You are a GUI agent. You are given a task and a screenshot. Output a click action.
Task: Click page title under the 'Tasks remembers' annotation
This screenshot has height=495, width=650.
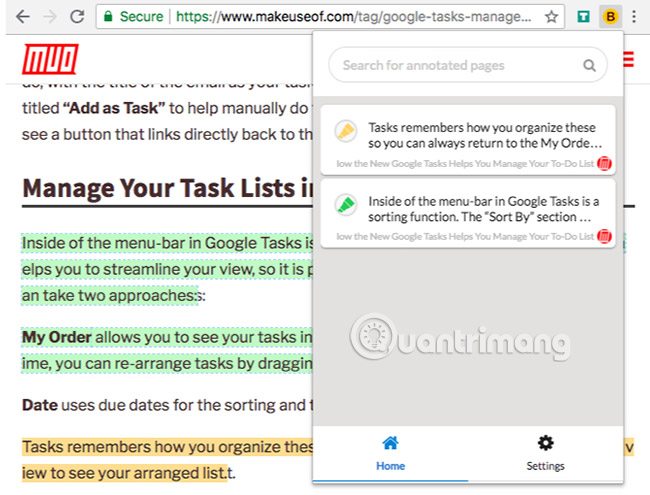coord(465,164)
